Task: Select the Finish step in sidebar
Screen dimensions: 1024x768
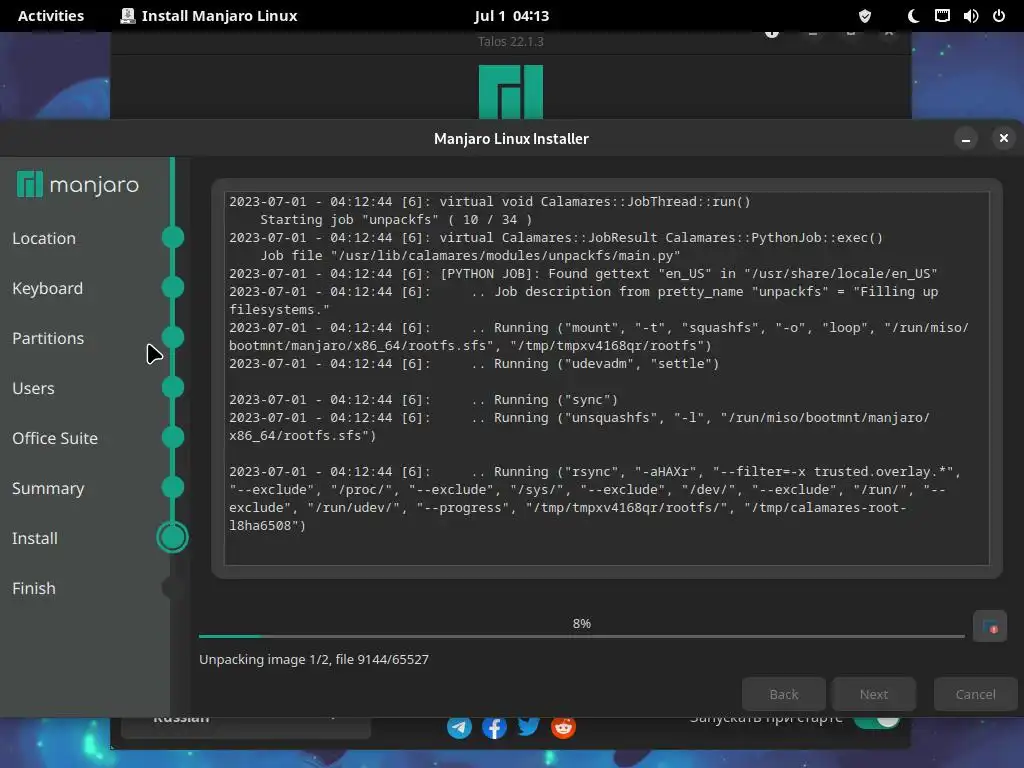Action: pos(34,588)
